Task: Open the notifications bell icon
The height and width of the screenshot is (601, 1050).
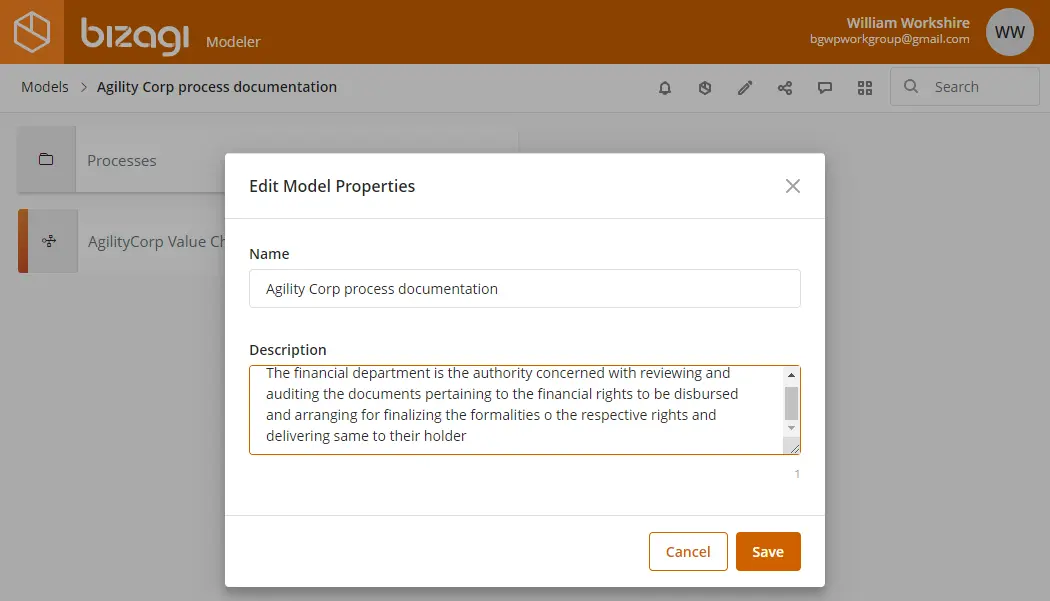Action: click(x=665, y=88)
